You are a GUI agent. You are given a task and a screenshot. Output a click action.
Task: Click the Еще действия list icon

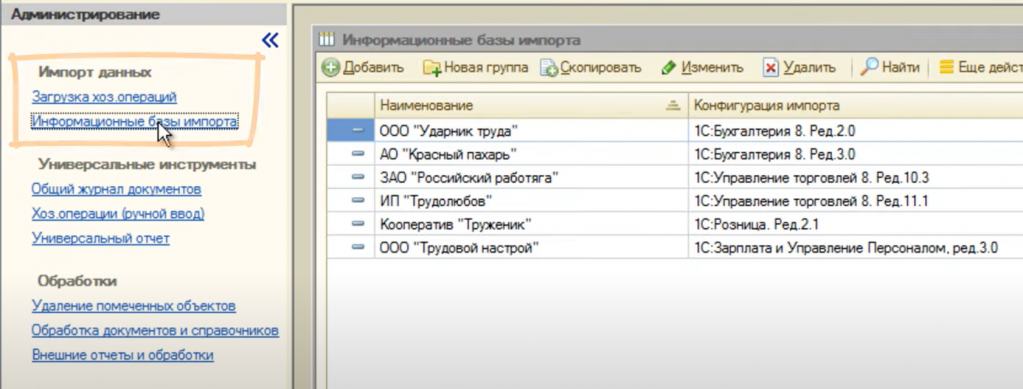click(947, 67)
